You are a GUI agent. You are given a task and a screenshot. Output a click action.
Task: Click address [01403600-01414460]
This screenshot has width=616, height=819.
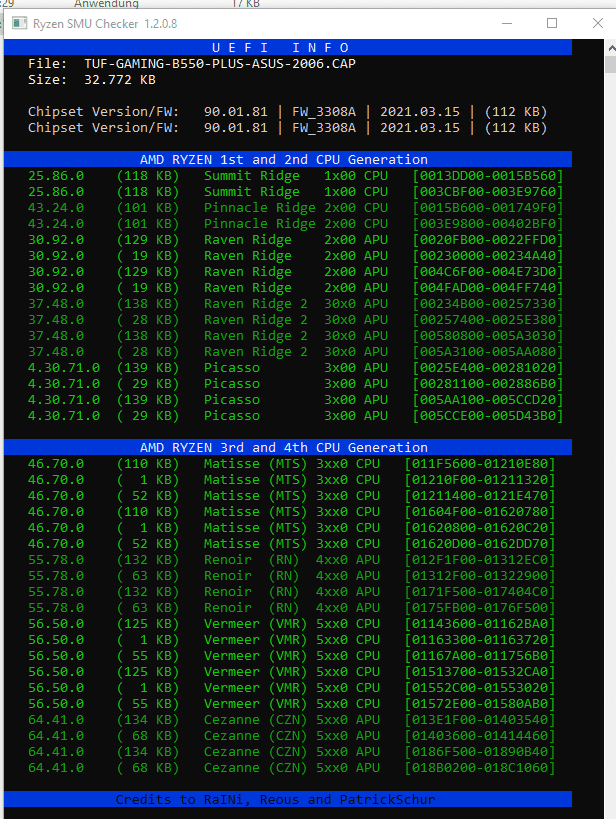coord(480,736)
